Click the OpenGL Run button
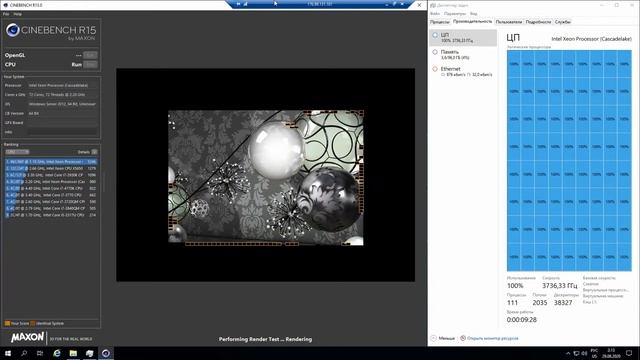 coord(90,55)
